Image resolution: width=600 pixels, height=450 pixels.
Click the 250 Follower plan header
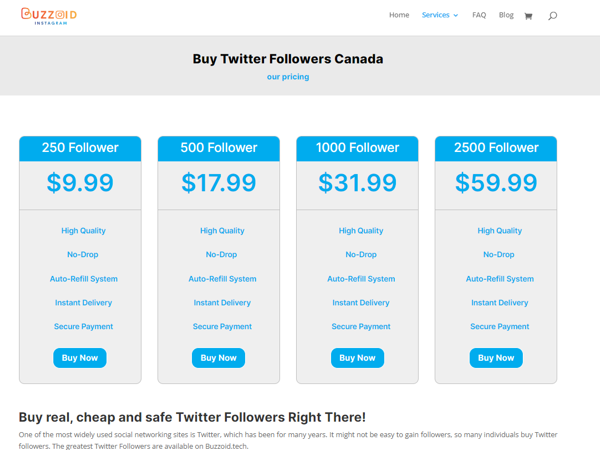(80, 148)
